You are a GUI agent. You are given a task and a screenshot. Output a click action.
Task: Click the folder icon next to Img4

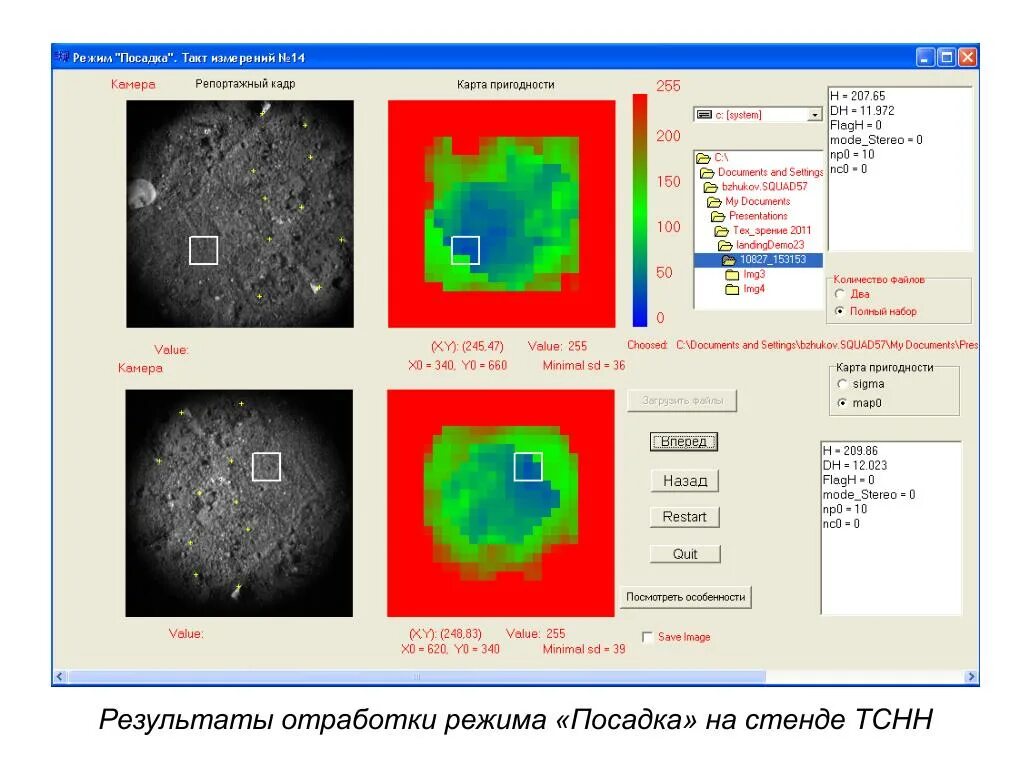tap(732, 289)
